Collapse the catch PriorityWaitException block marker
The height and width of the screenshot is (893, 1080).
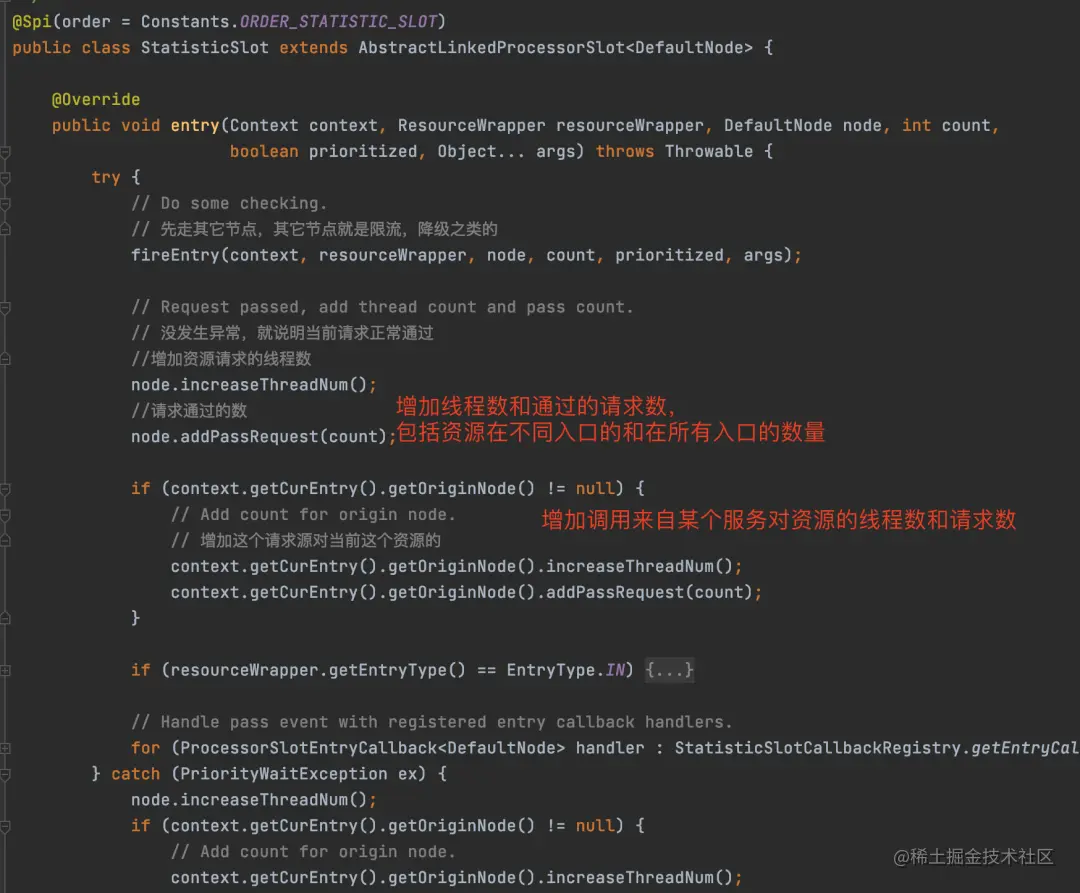[5, 775]
